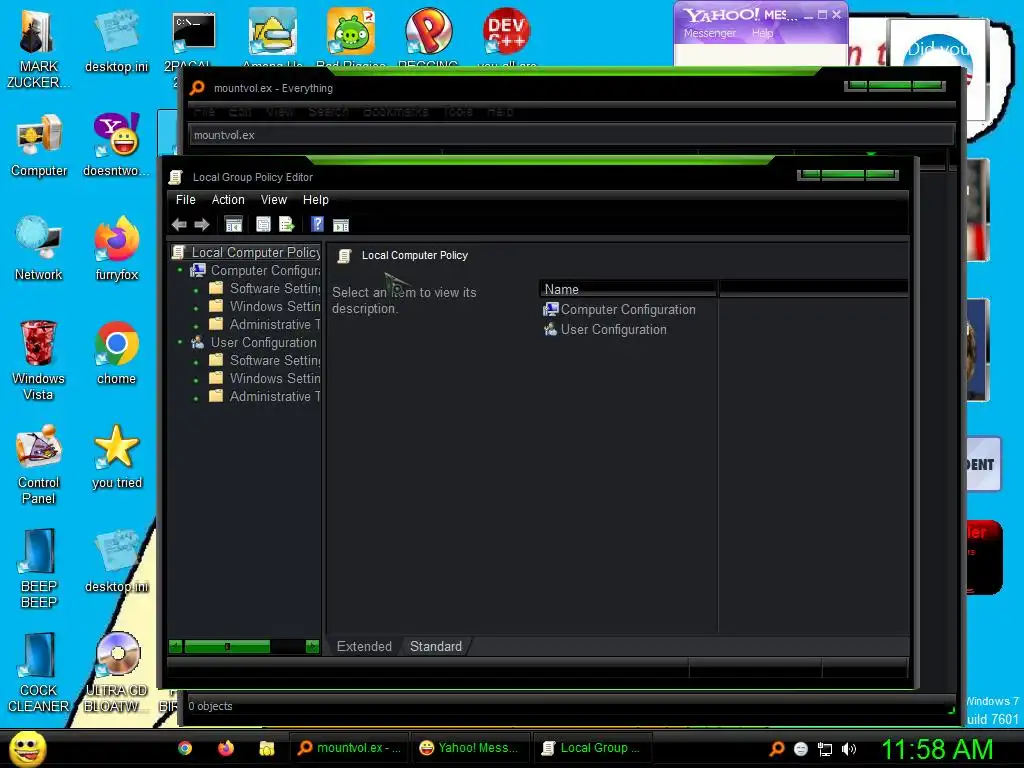Select Computer Configuration in the right list
1024x768 pixels.
pyautogui.click(x=619, y=310)
